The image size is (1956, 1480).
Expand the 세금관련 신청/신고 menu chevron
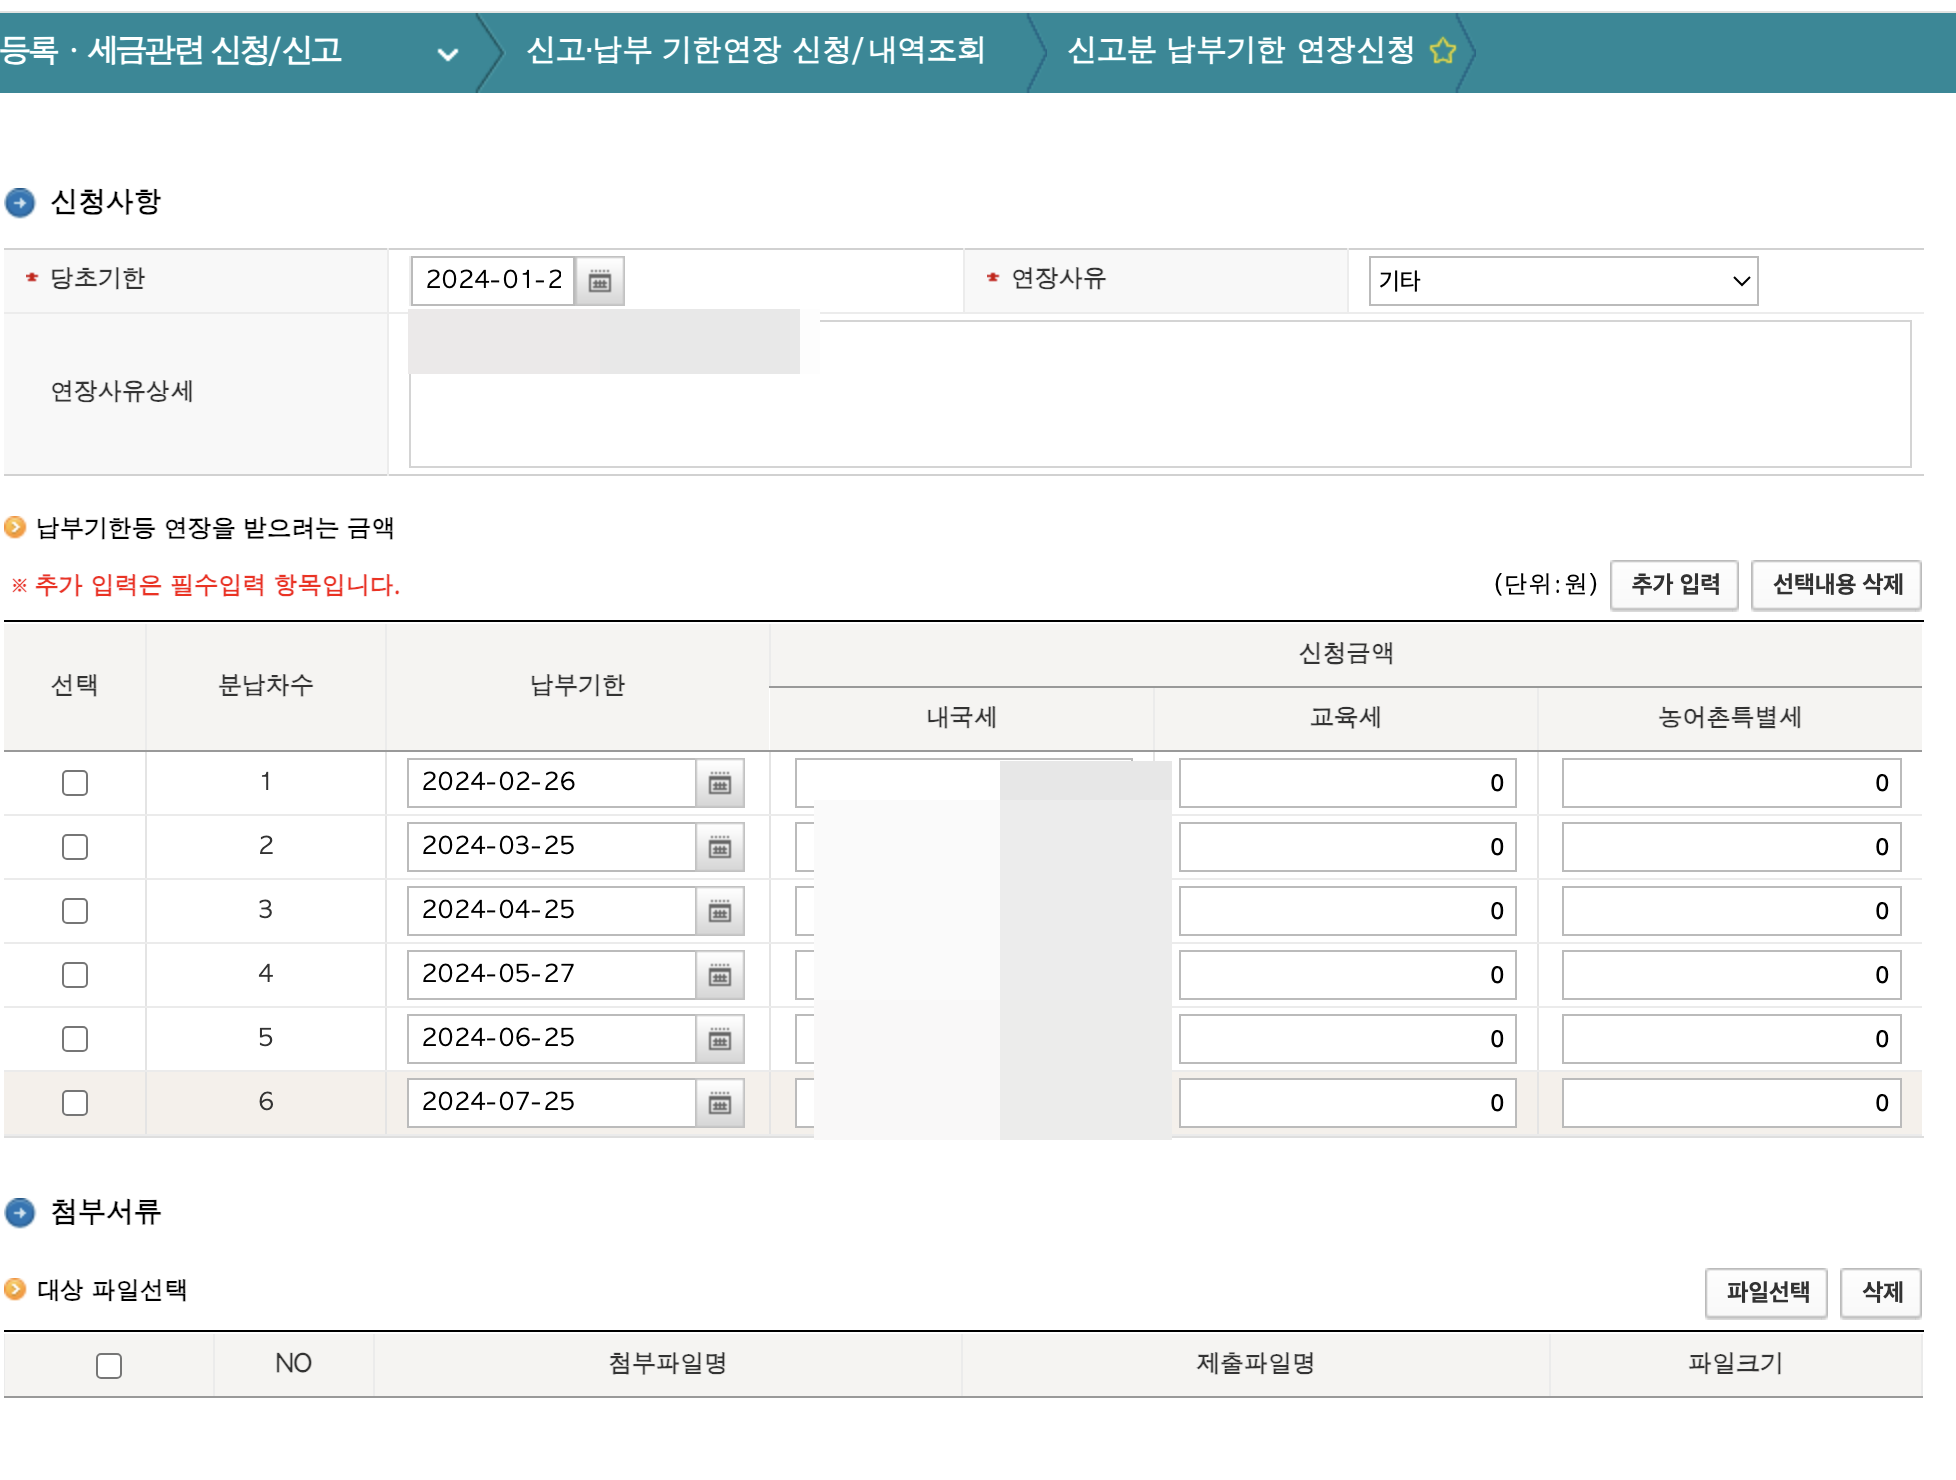[448, 54]
